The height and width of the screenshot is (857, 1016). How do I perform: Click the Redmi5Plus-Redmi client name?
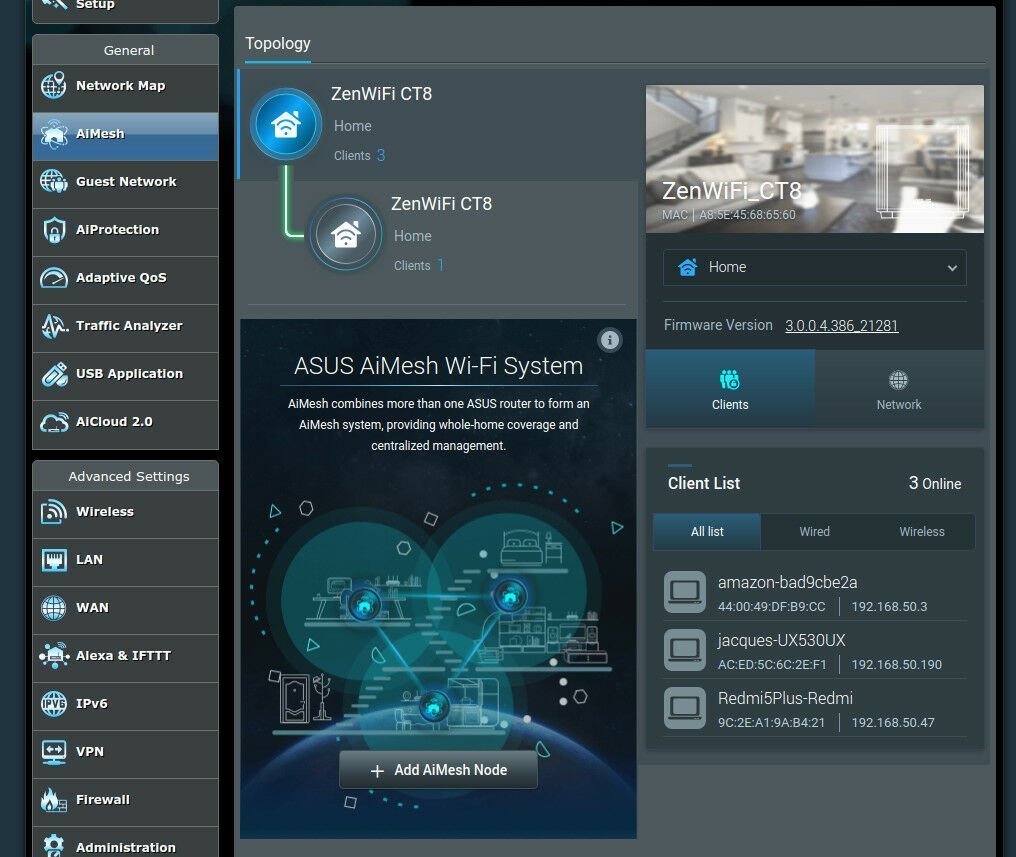[785, 698]
